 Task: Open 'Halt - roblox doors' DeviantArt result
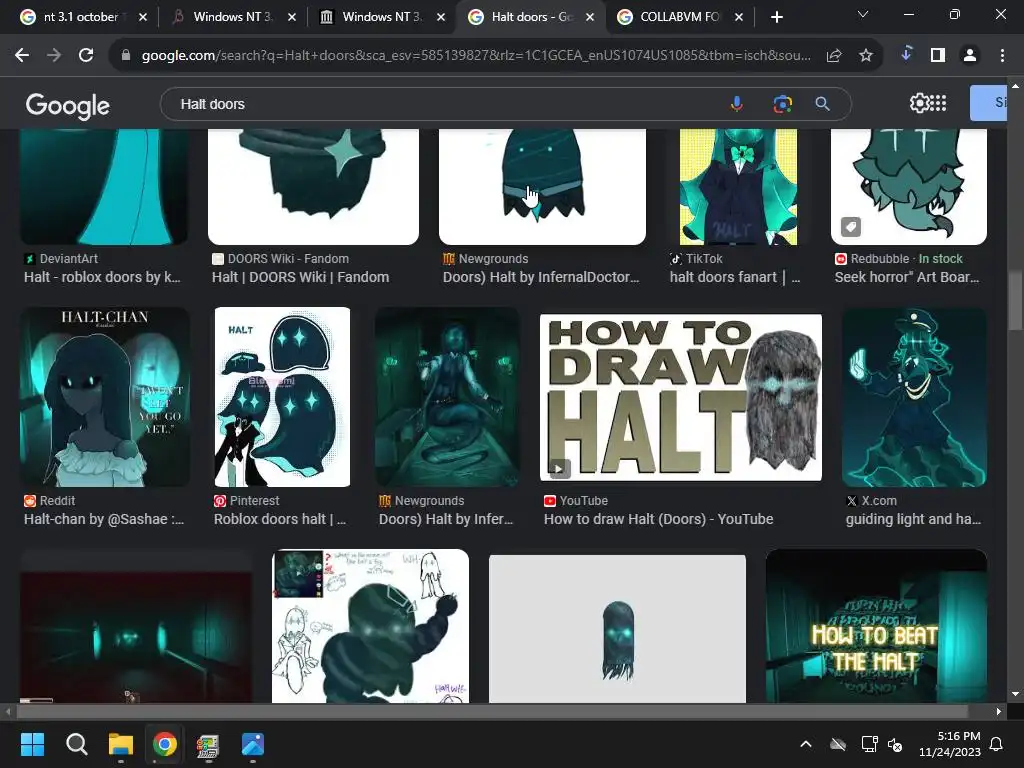tap(102, 277)
